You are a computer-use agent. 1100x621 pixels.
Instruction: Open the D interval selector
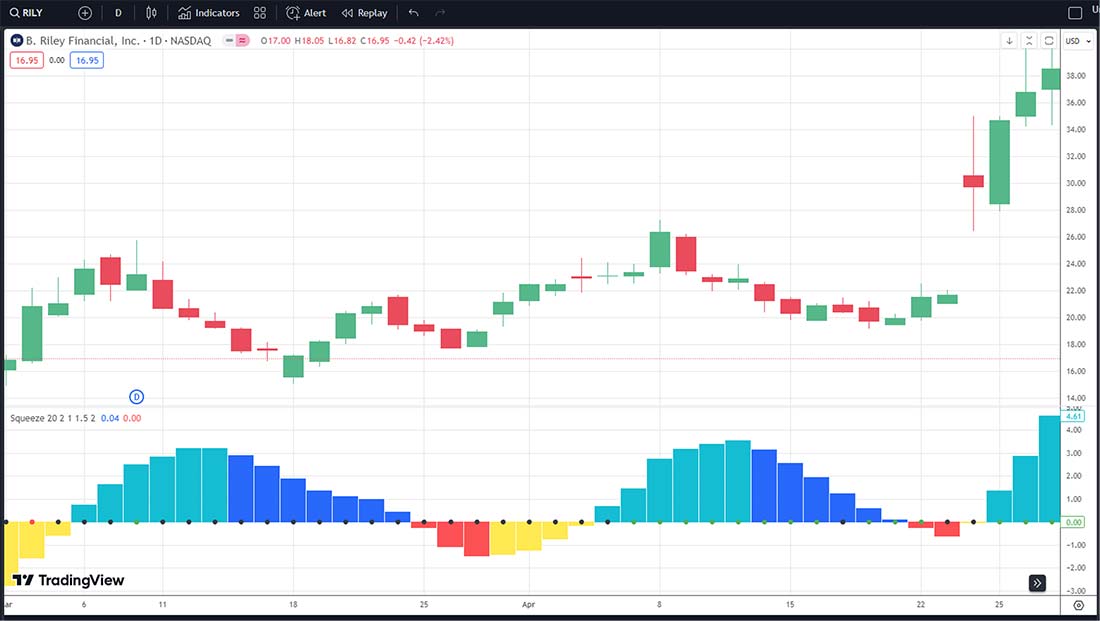[118, 13]
